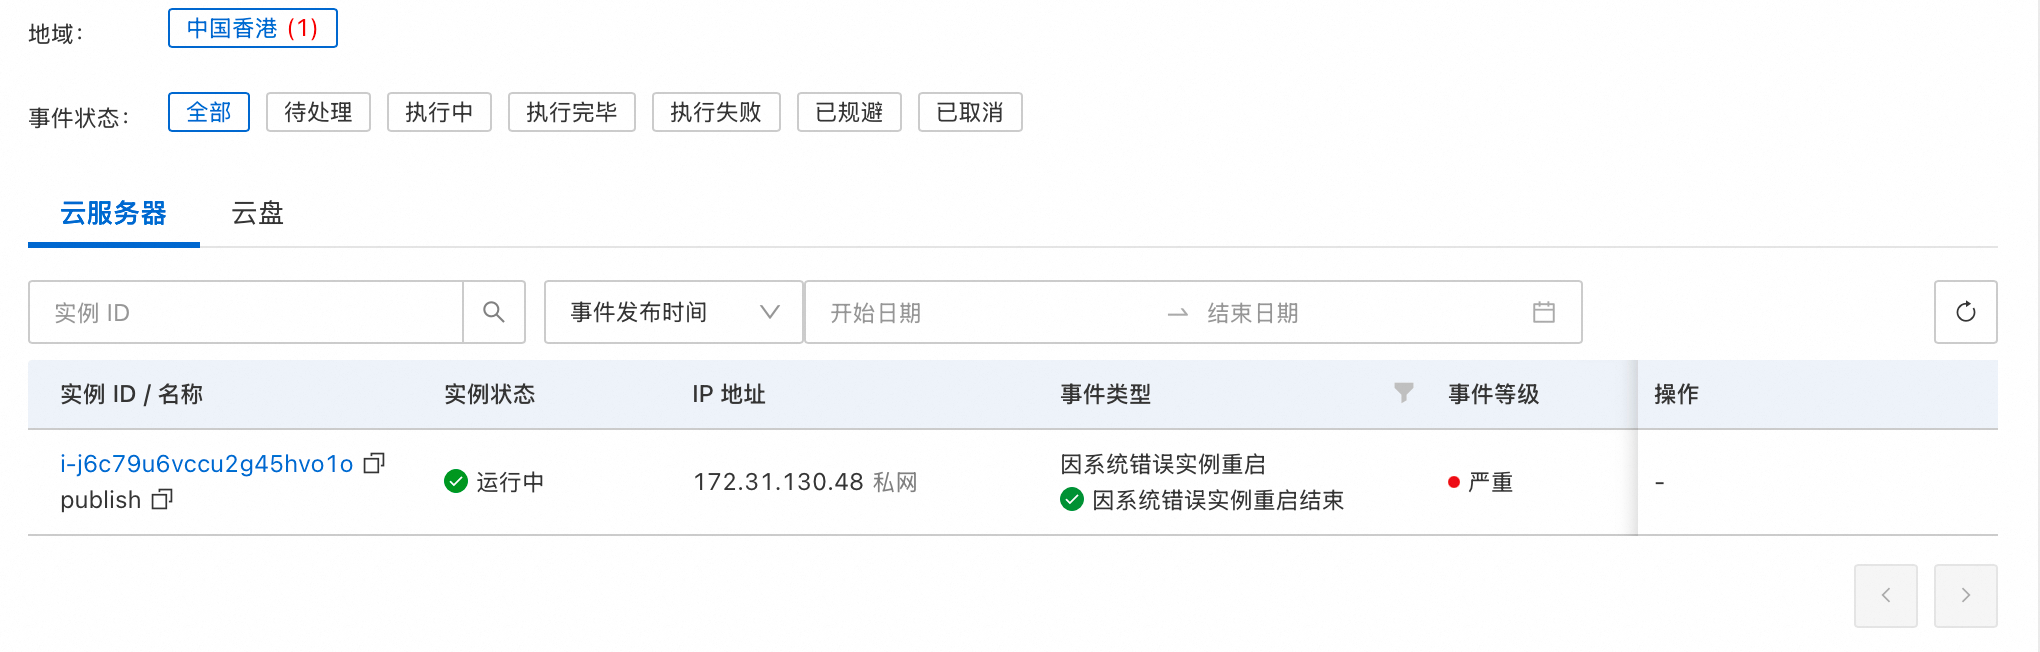Viewport: 2040px width, 652px height.
Task: Select the 已取消 status filter
Action: 970,112
